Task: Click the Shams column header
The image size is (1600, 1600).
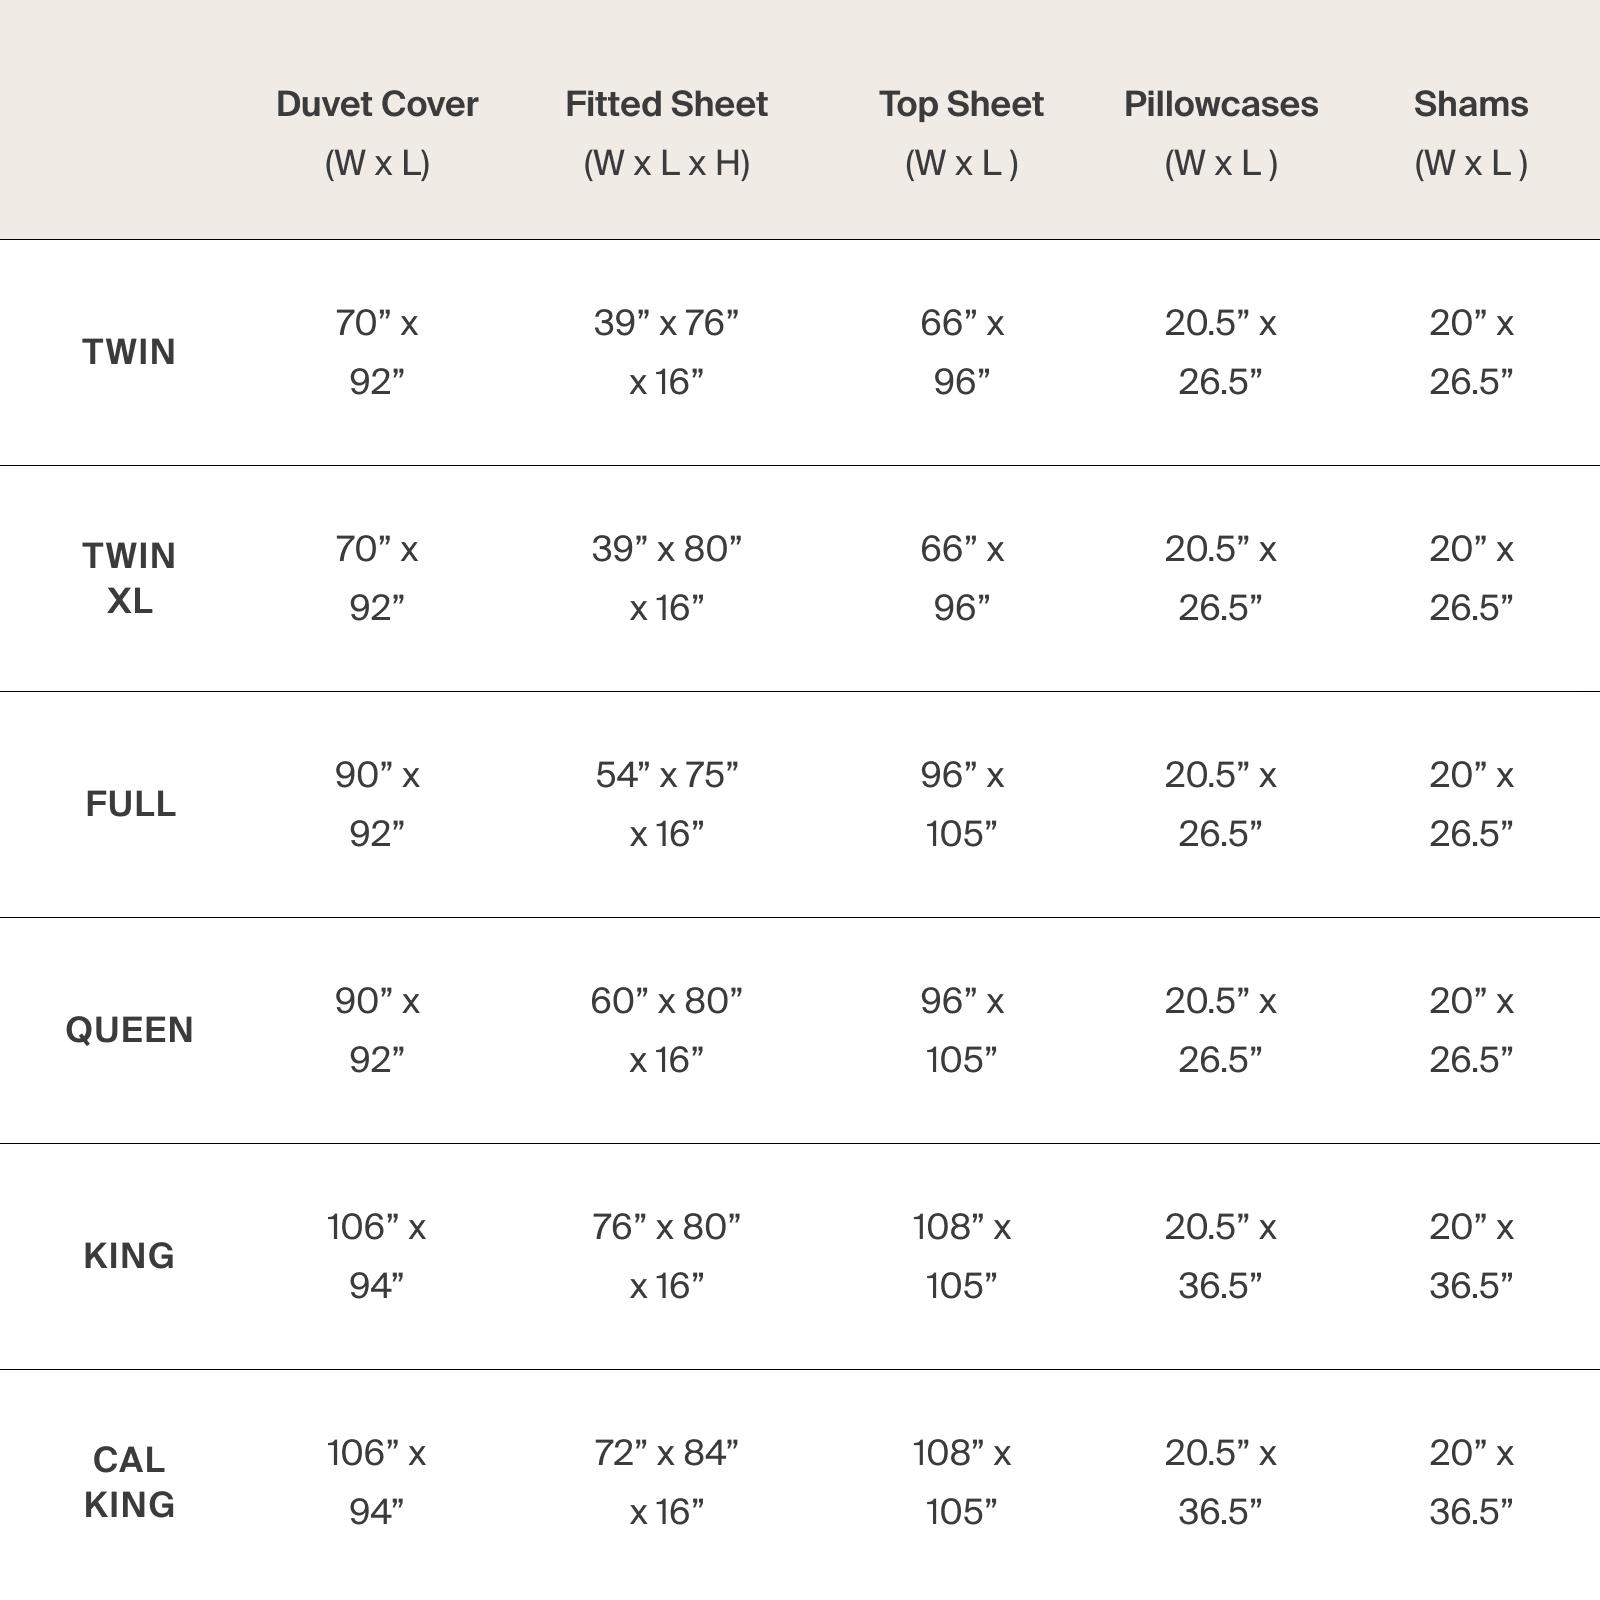Action: pos(1470,132)
